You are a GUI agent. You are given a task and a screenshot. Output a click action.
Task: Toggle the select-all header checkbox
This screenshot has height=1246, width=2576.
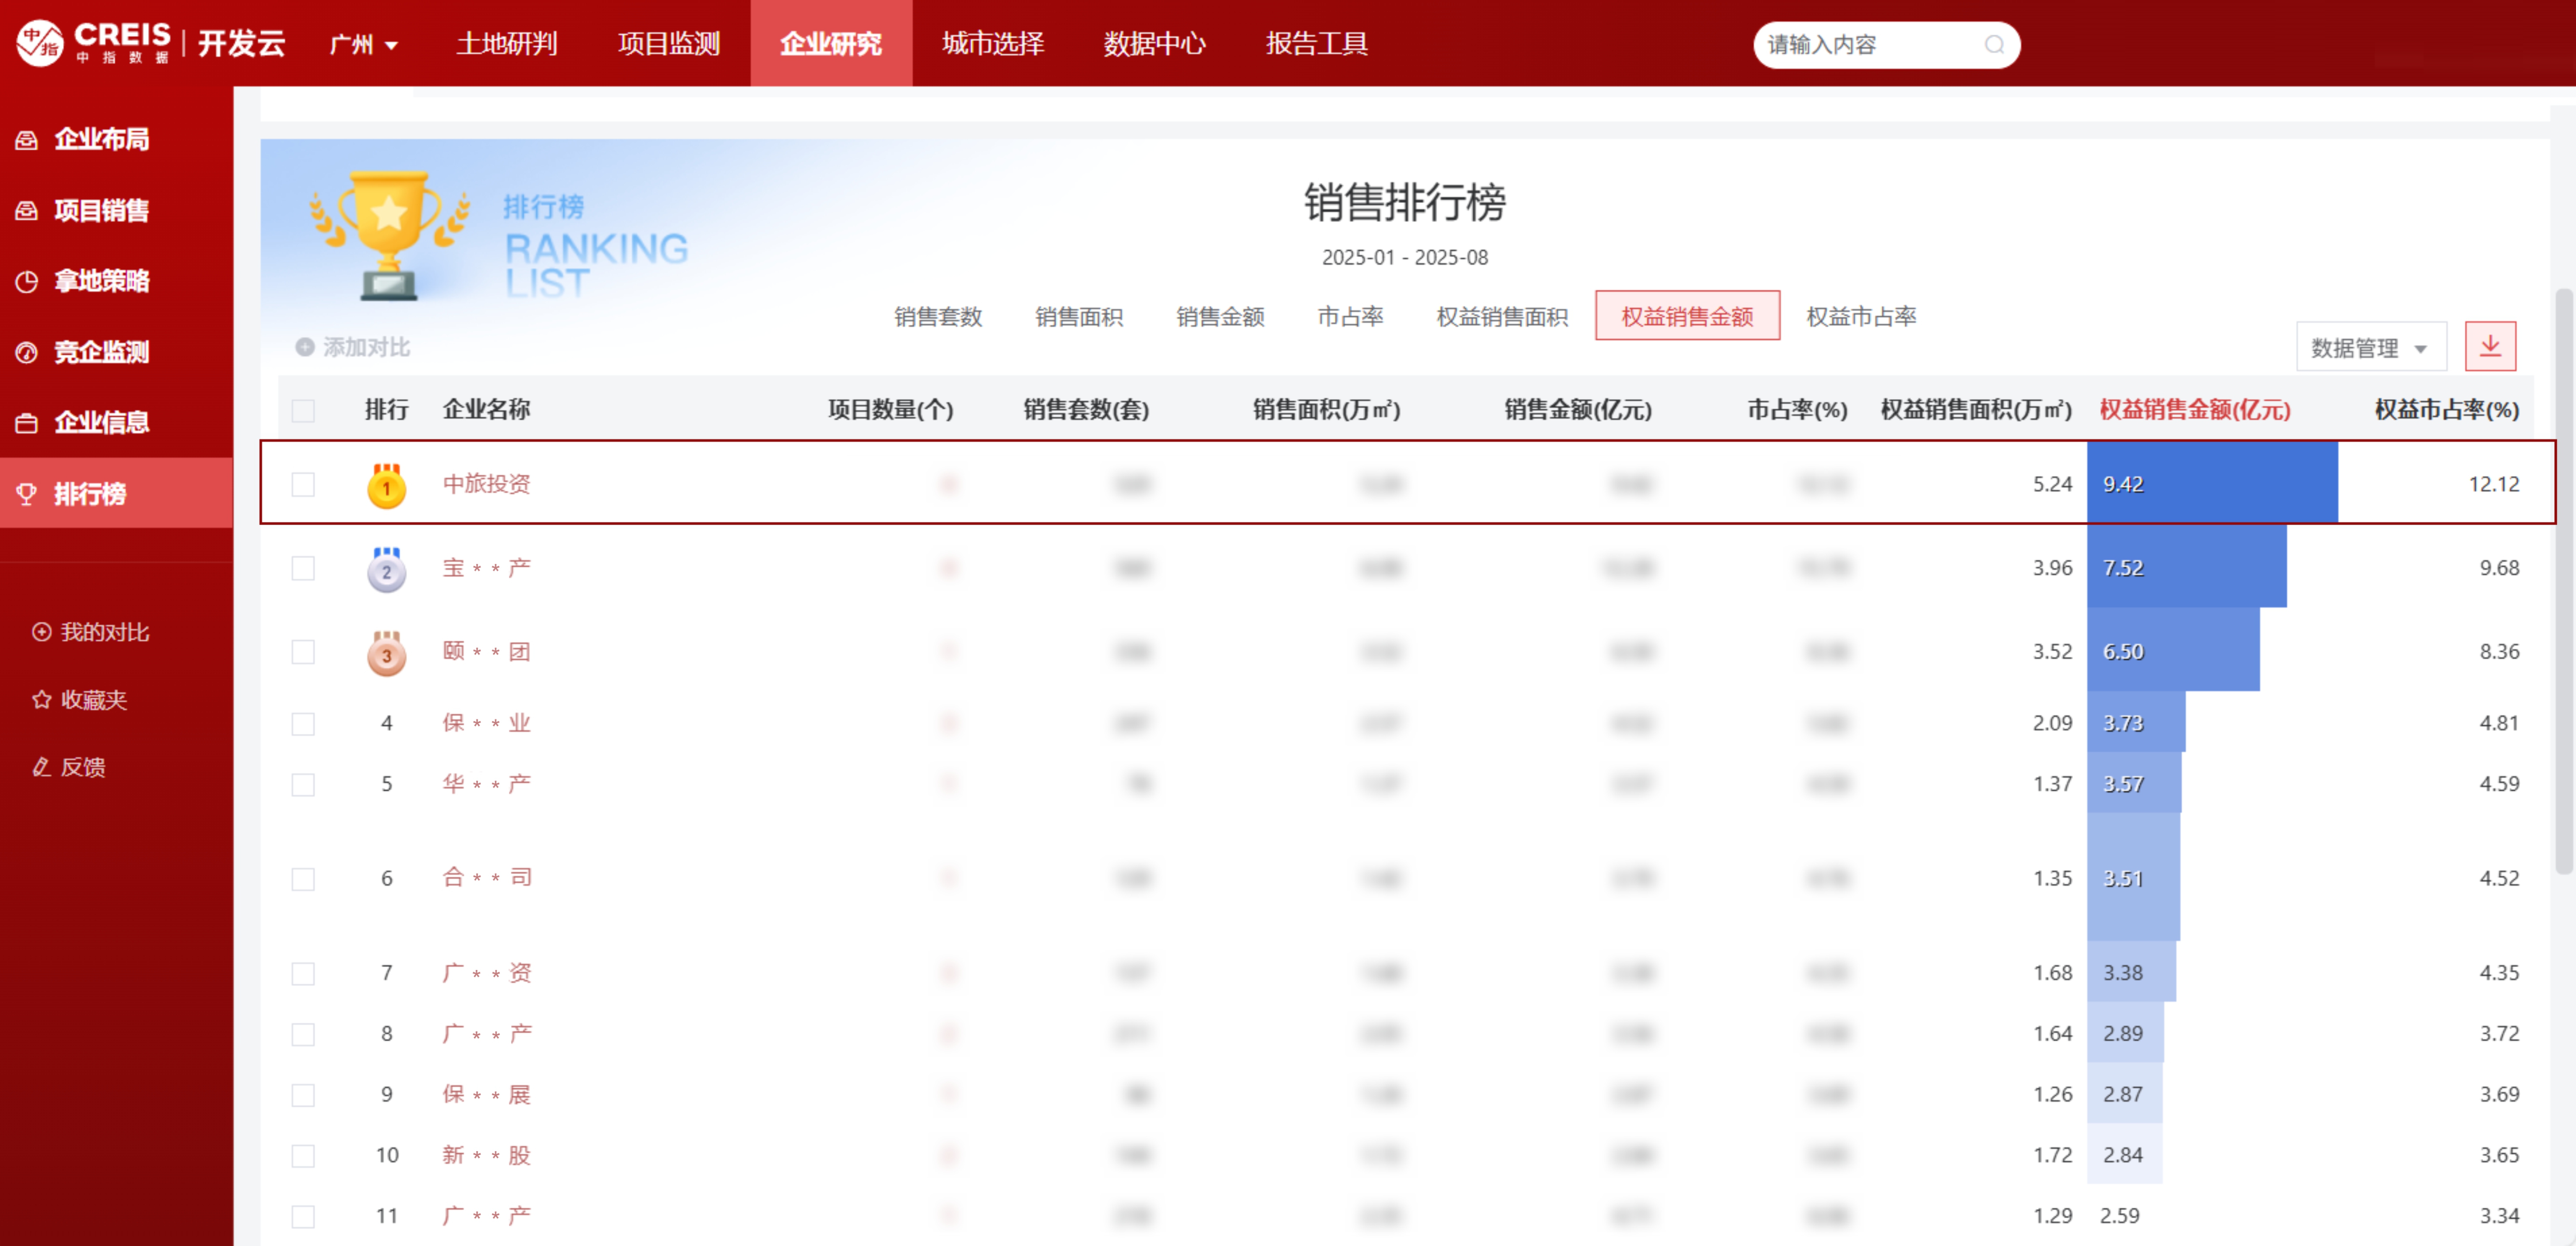click(303, 410)
